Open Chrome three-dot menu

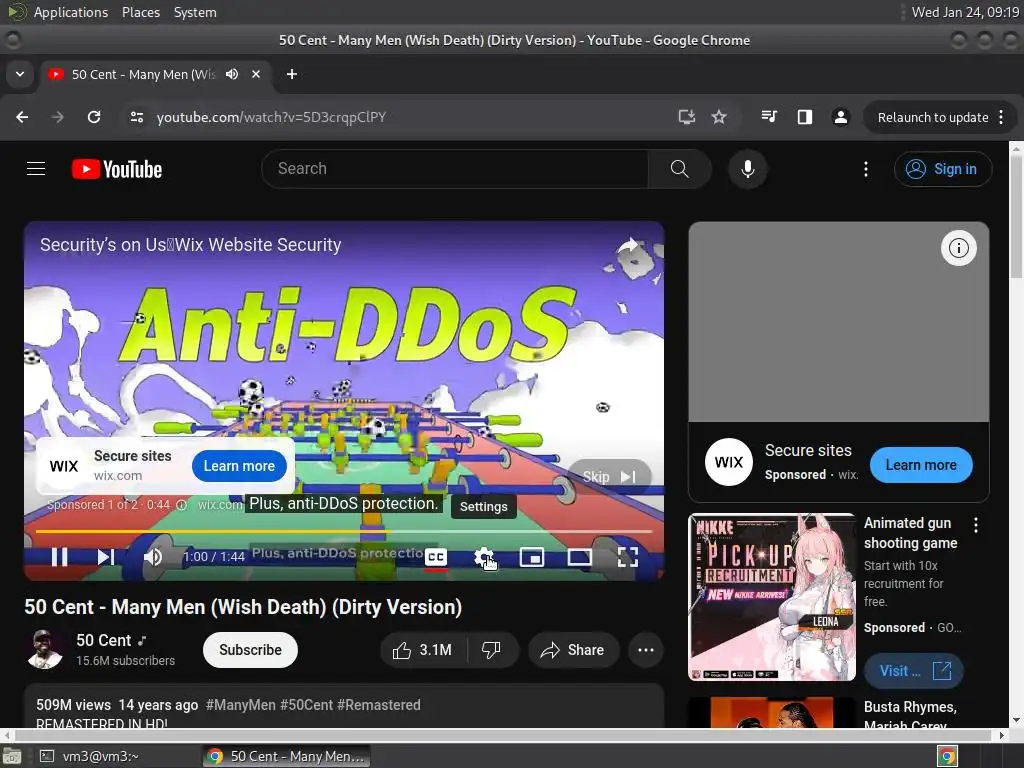pyautogui.click(x=1001, y=118)
